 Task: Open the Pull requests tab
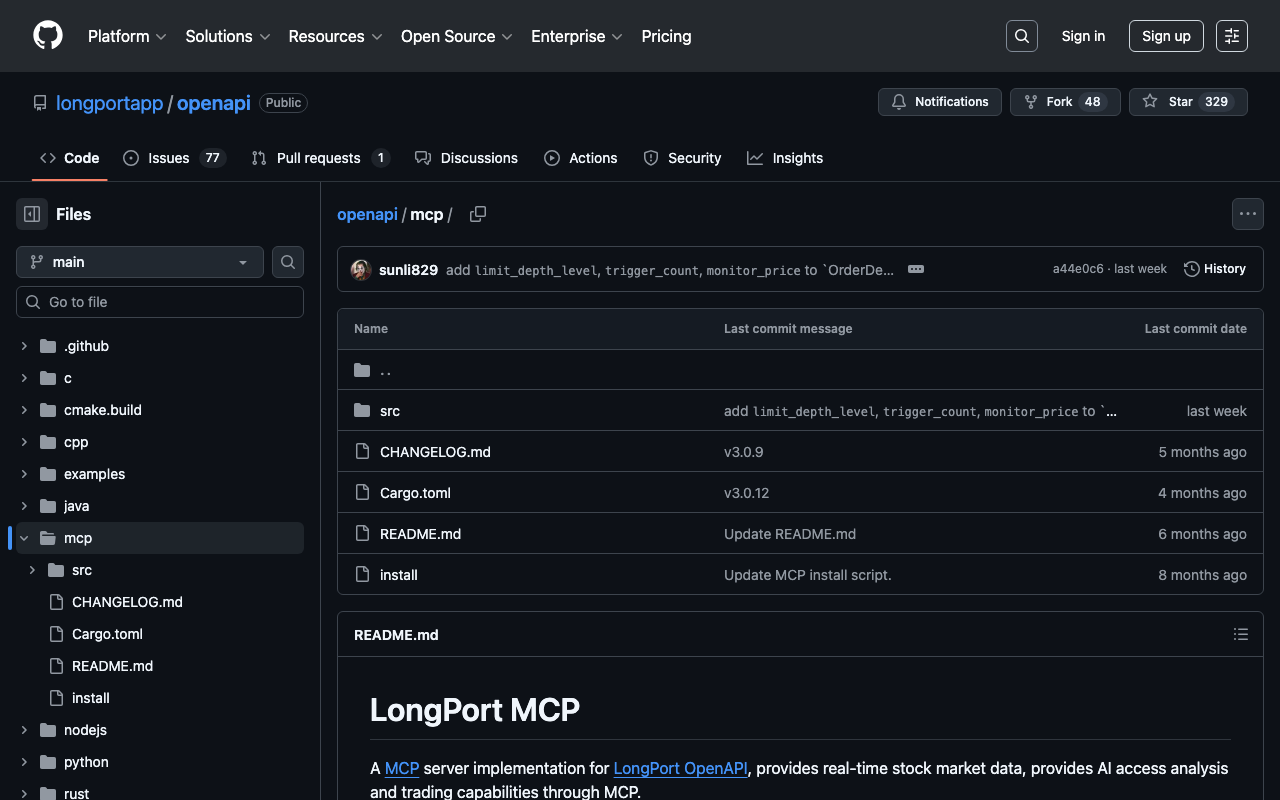318,158
